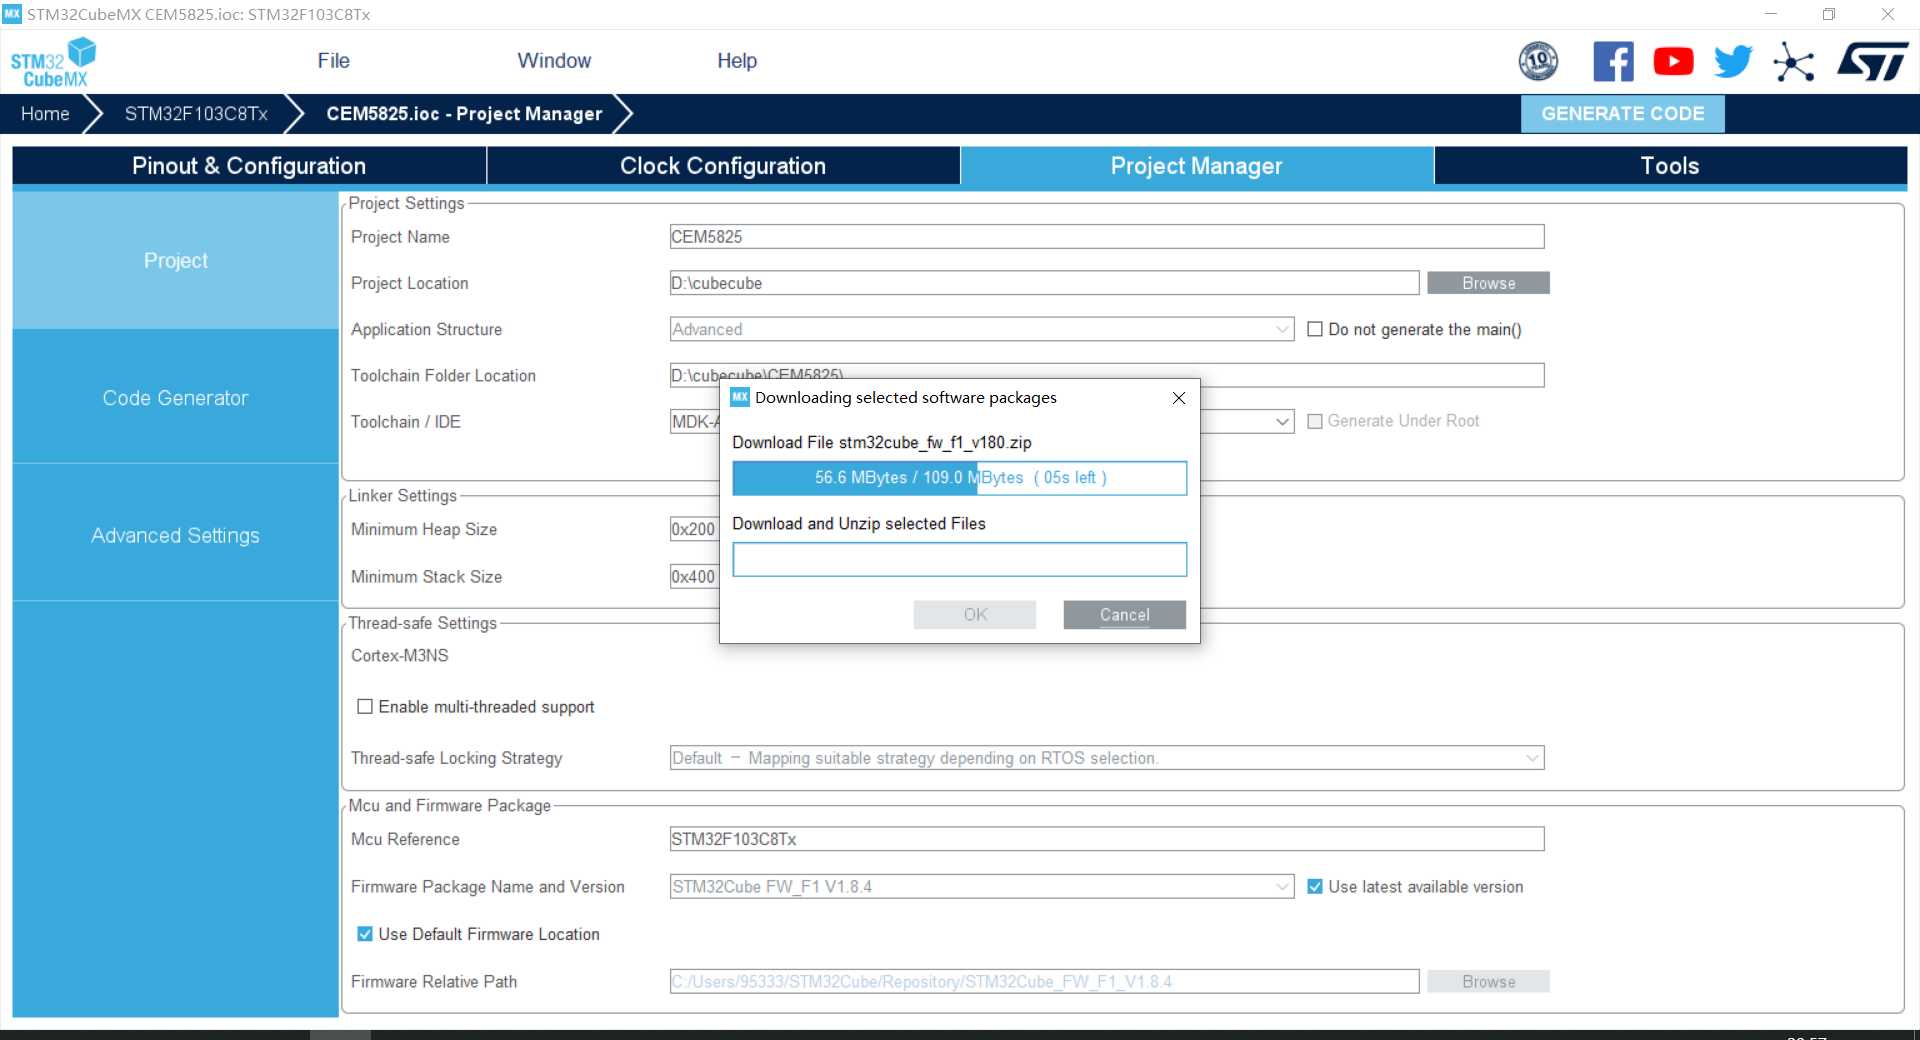The height and width of the screenshot is (1040, 1920).
Task: Open the ST 10-year anniversary badge icon
Action: click(x=1538, y=61)
